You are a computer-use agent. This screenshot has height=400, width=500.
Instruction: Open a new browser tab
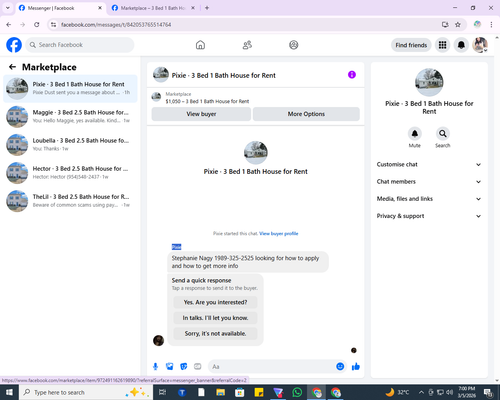(x=207, y=8)
